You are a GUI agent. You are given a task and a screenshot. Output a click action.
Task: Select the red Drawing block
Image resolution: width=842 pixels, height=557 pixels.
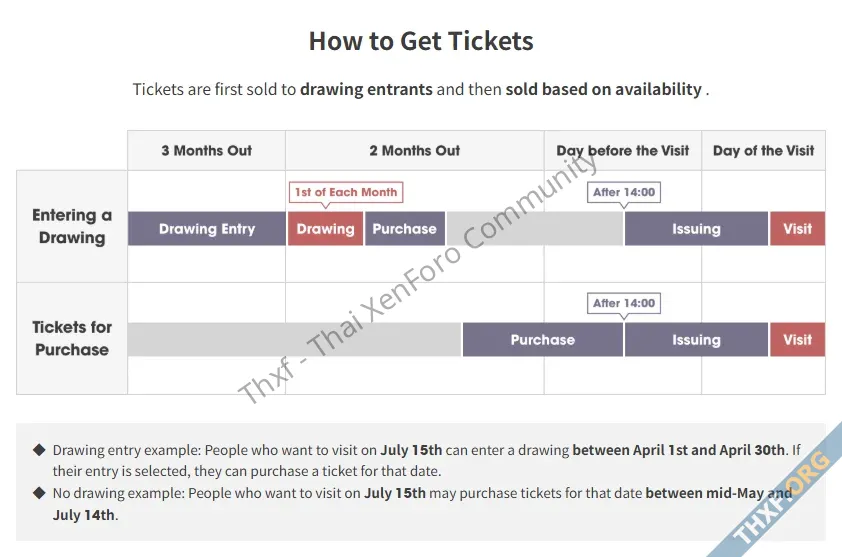(325, 229)
